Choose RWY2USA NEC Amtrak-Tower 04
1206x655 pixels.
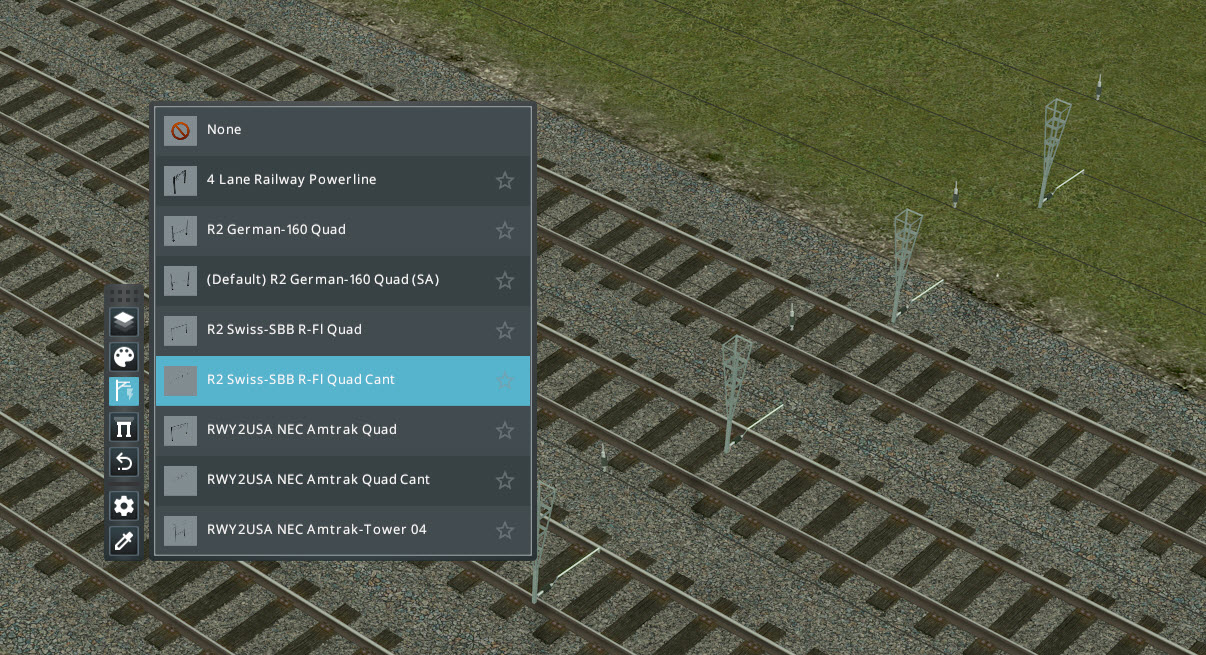(x=343, y=530)
